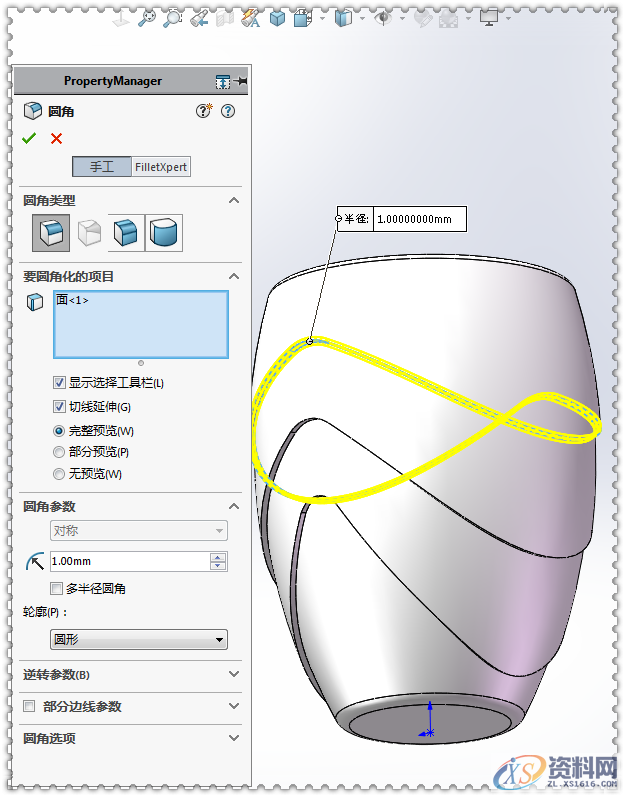Viewport: 625px width, 797px height.
Task: Open Hide/Show Items dropdown arrow
Action: coord(402,19)
